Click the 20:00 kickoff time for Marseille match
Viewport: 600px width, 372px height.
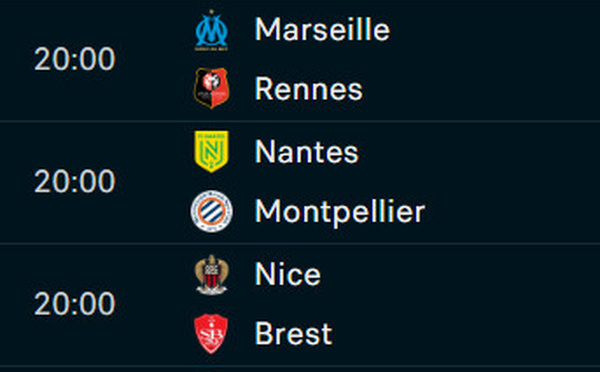[75, 59]
